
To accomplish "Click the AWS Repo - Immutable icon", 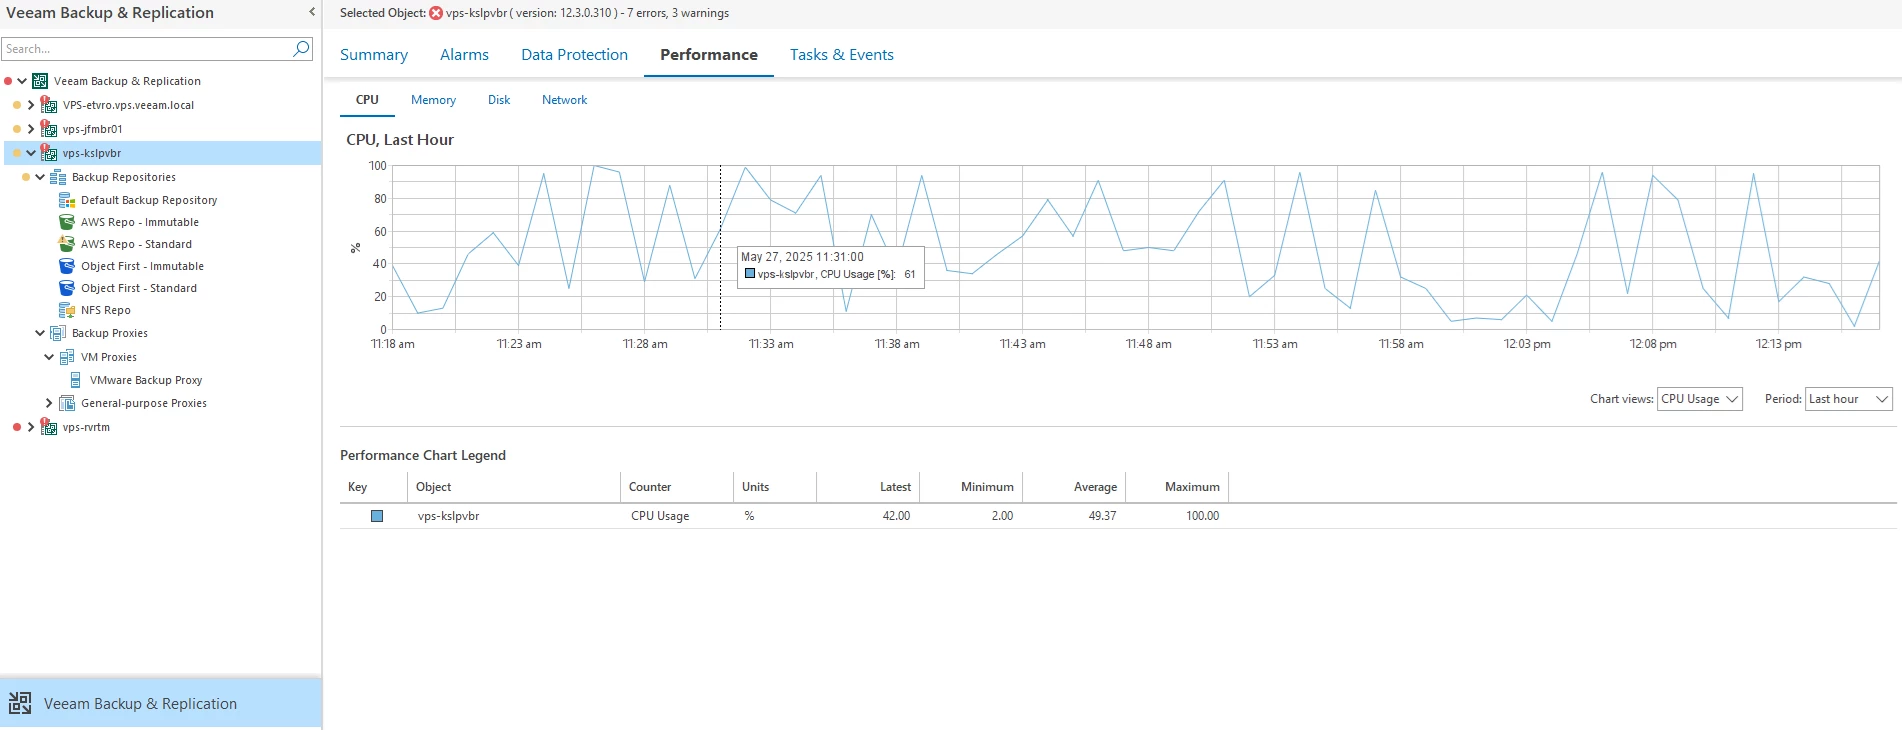I will pos(67,222).
